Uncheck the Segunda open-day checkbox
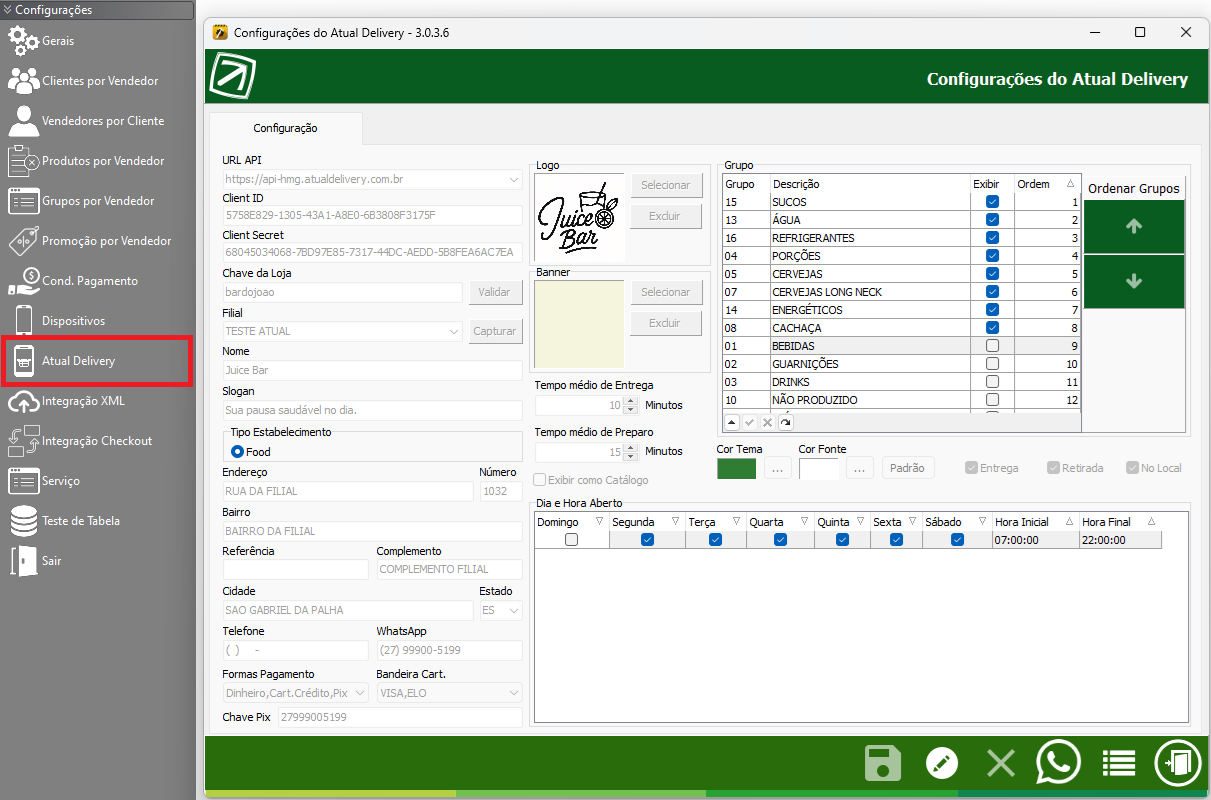The width and height of the screenshot is (1211, 800). pyautogui.click(x=647, y=540)
